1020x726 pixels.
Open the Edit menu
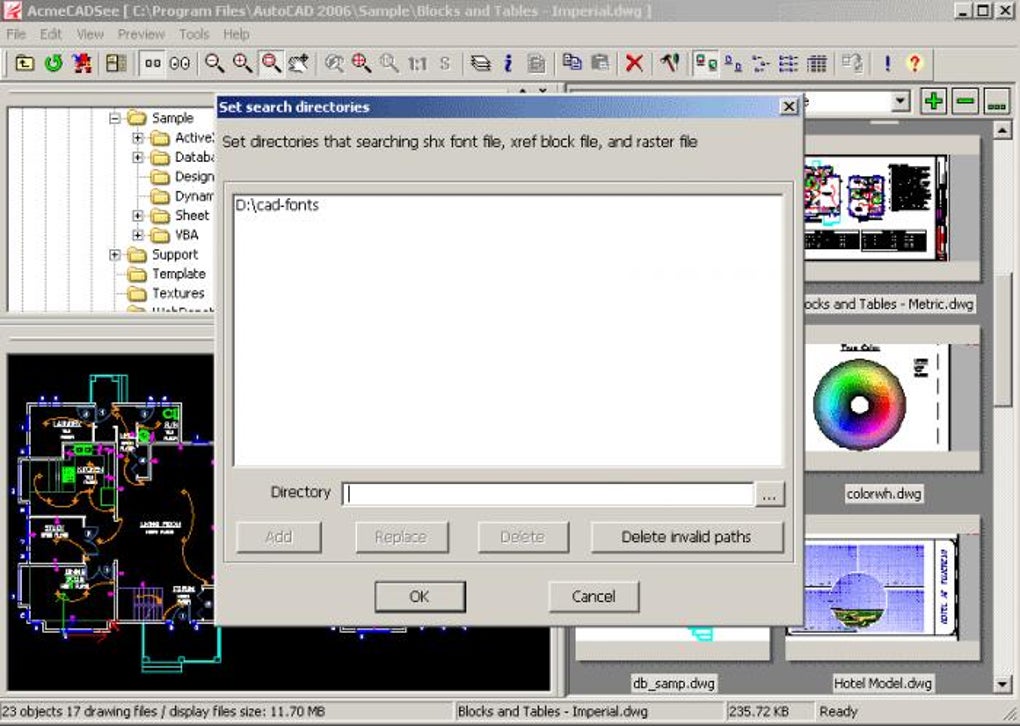pyautogui.click(x=51, y=34)
